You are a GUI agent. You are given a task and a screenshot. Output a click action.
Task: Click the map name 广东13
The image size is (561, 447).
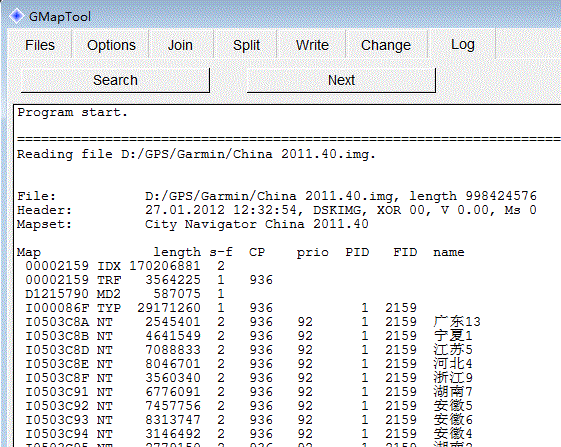pyautogui.click(x=457, y=322)
